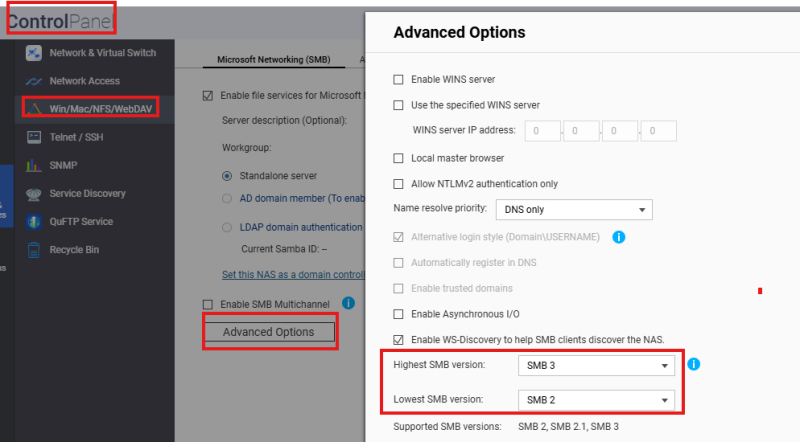Screen dimensions: 800x442
Task: Click first WINS server IP address field
Action: pyautogui.click(x=542, y=131)
